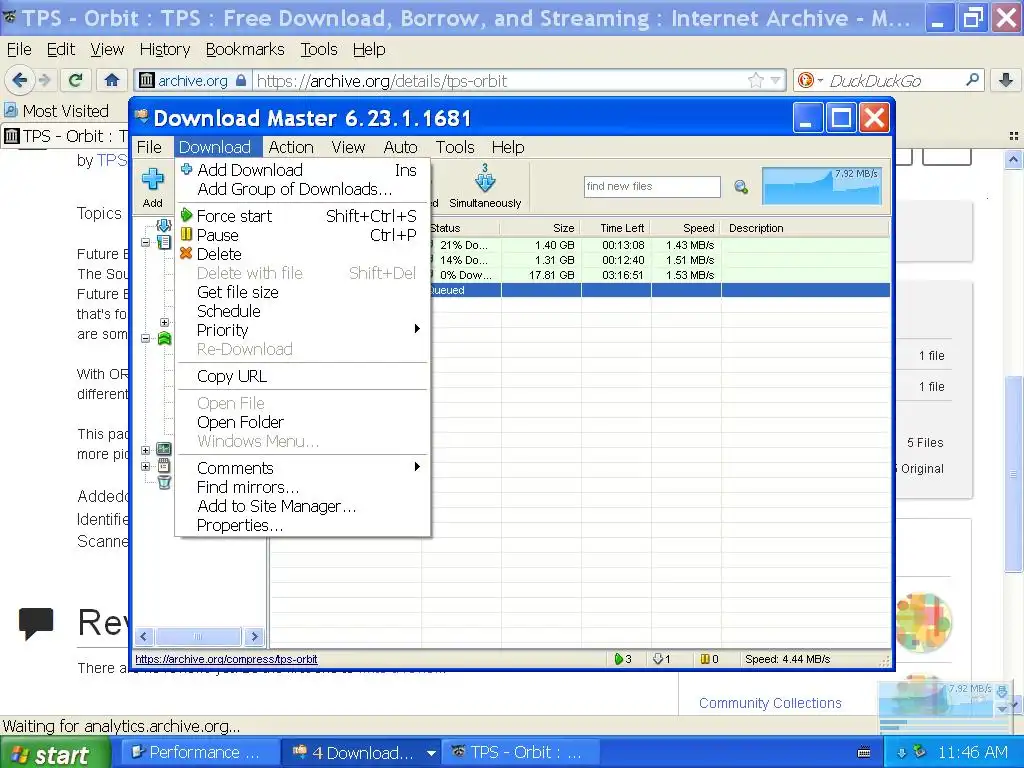Screen dimensions: 1024x768
Task: Switch to TPS - Orbit taskbar button
Action: [520, 752]
